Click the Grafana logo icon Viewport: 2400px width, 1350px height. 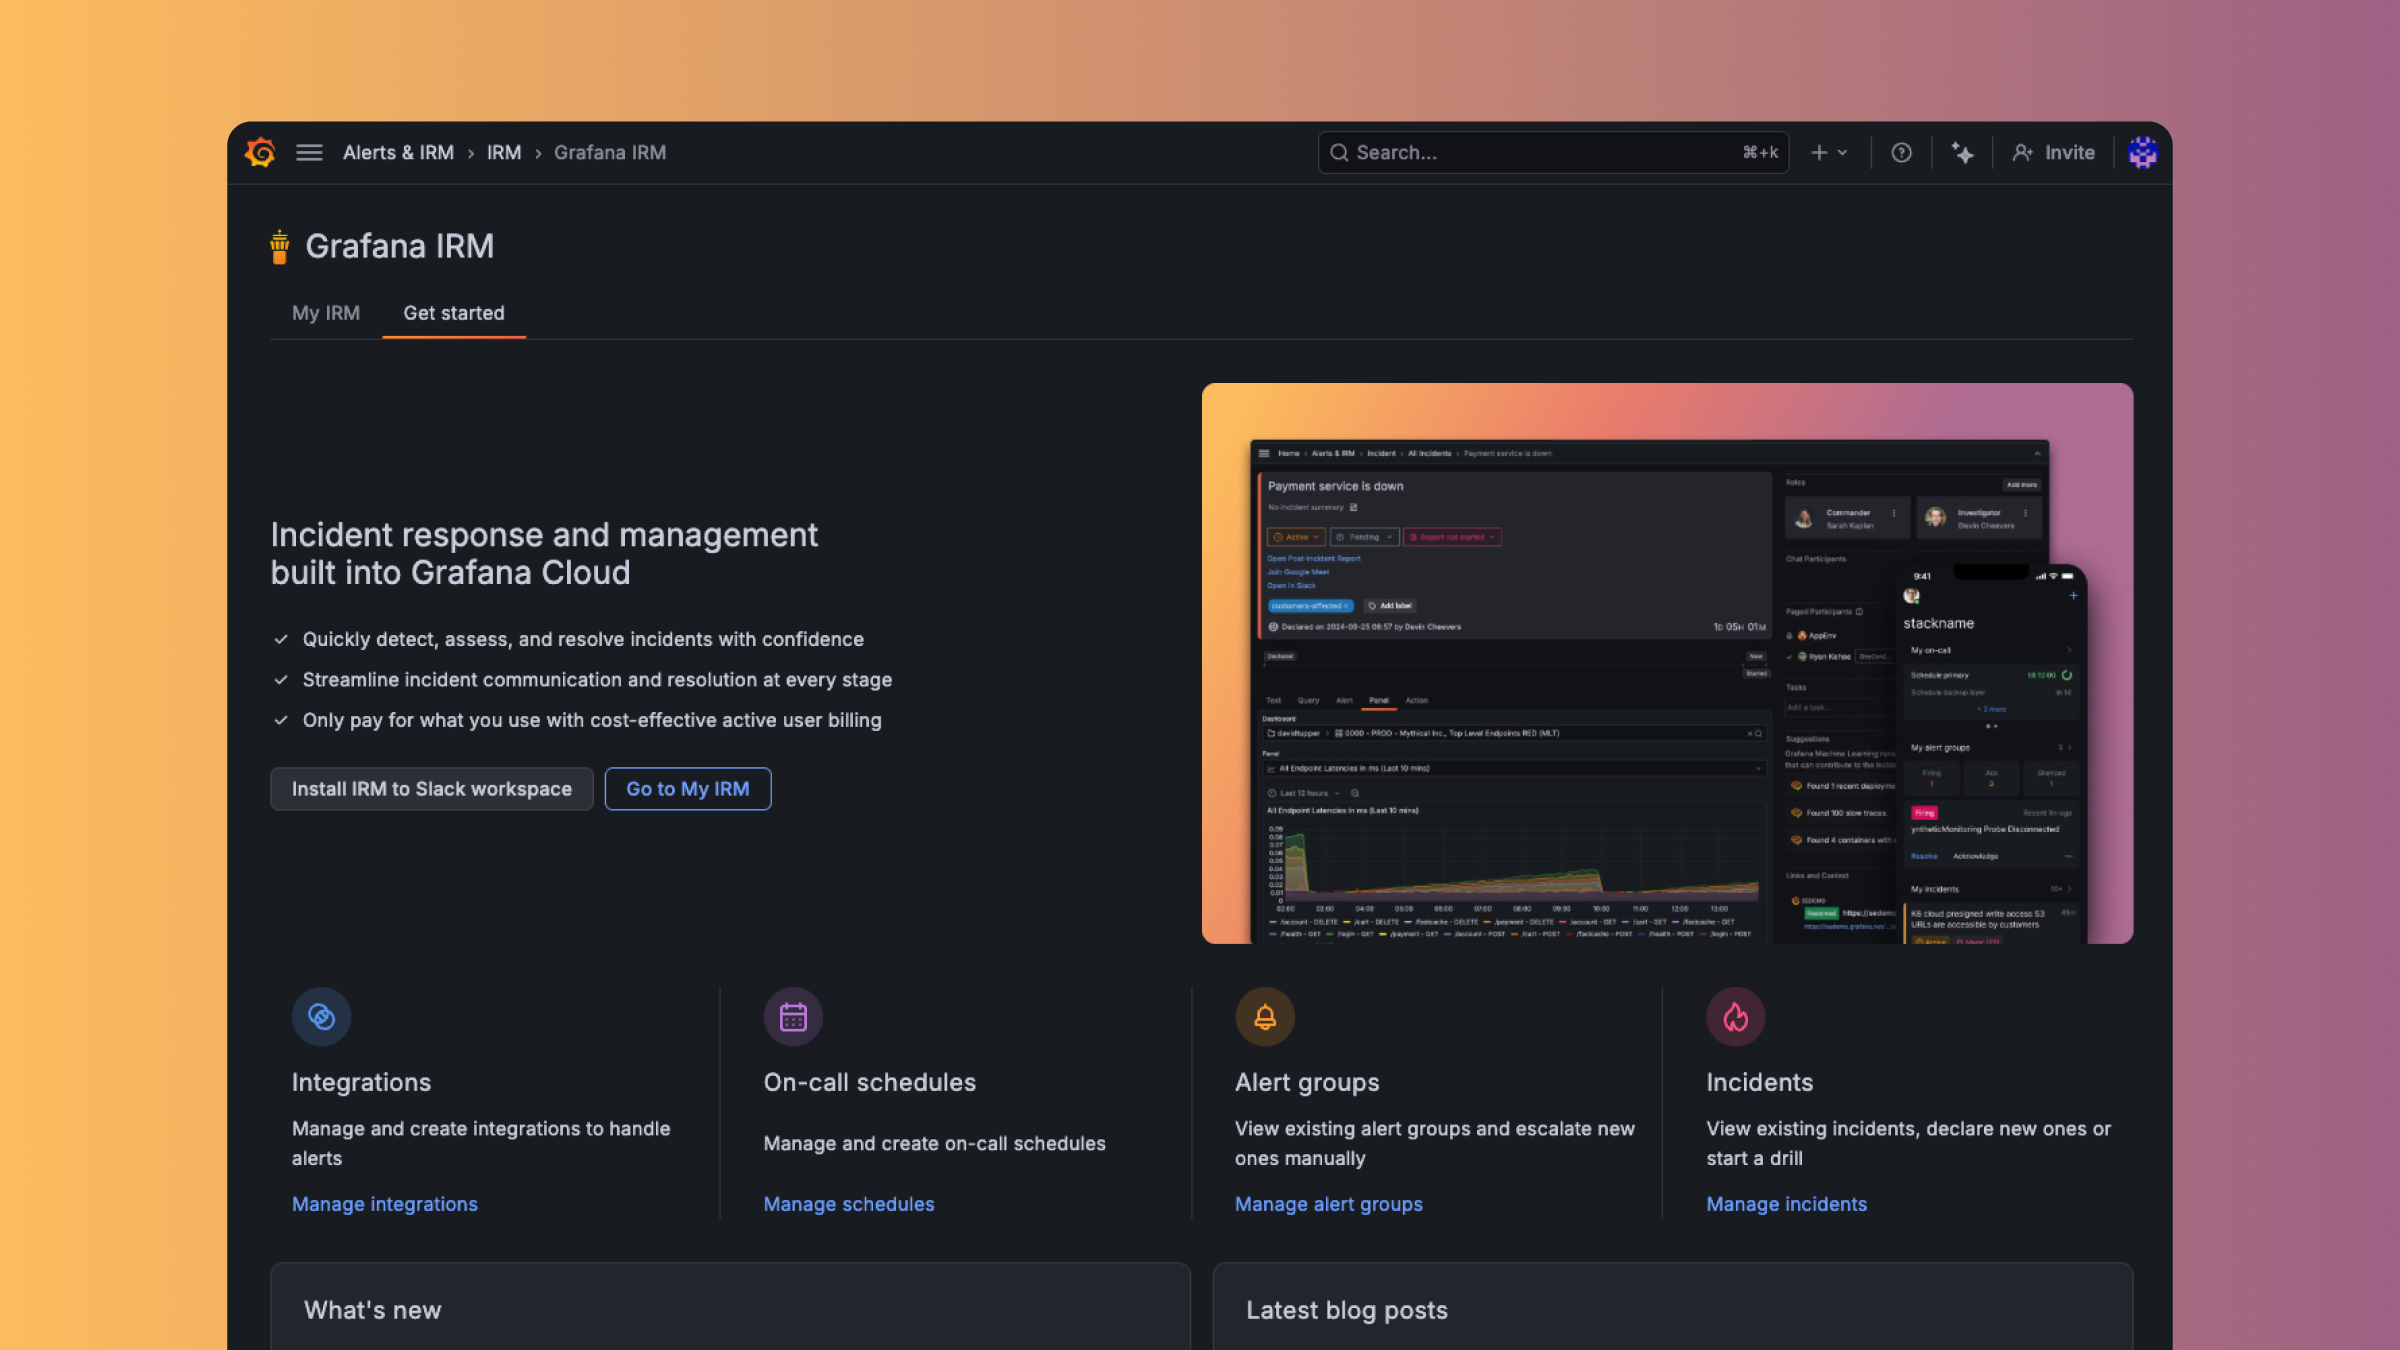pyautogui.click(x=261, y=152)
